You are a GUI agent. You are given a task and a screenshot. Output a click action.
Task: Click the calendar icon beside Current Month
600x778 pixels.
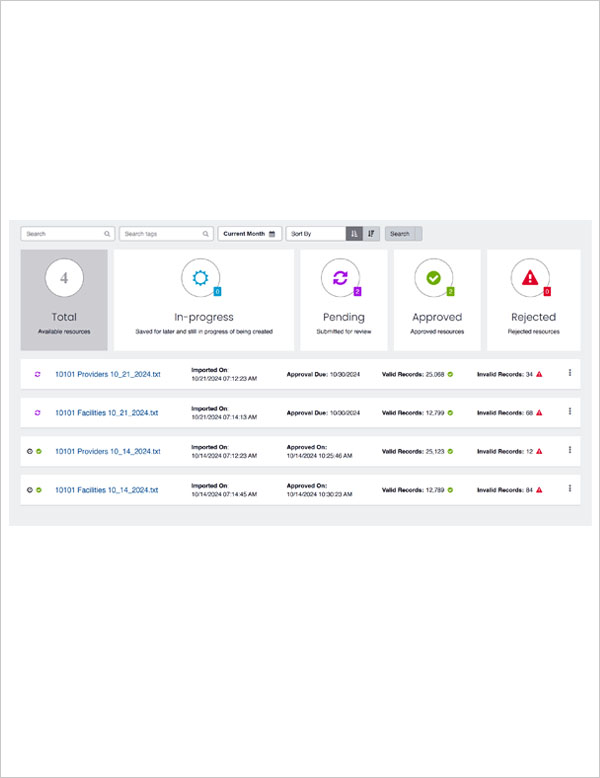pos(272,234)
